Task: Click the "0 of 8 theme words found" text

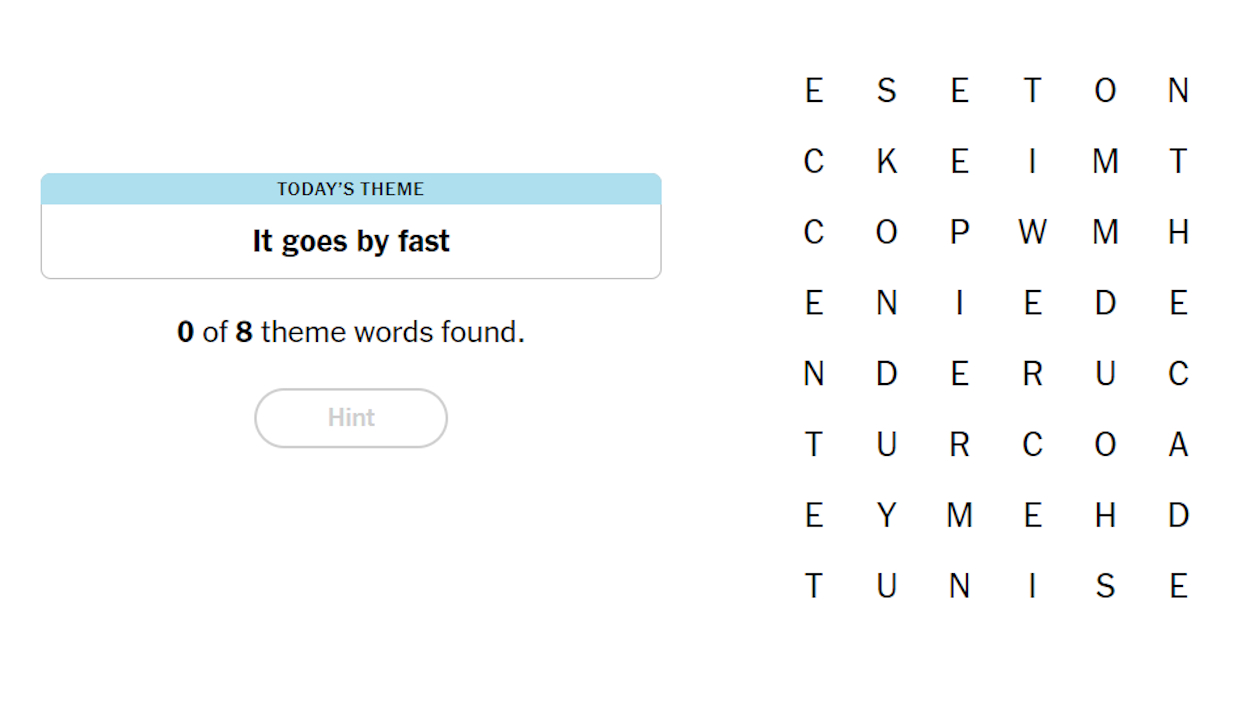Action: 350,331
